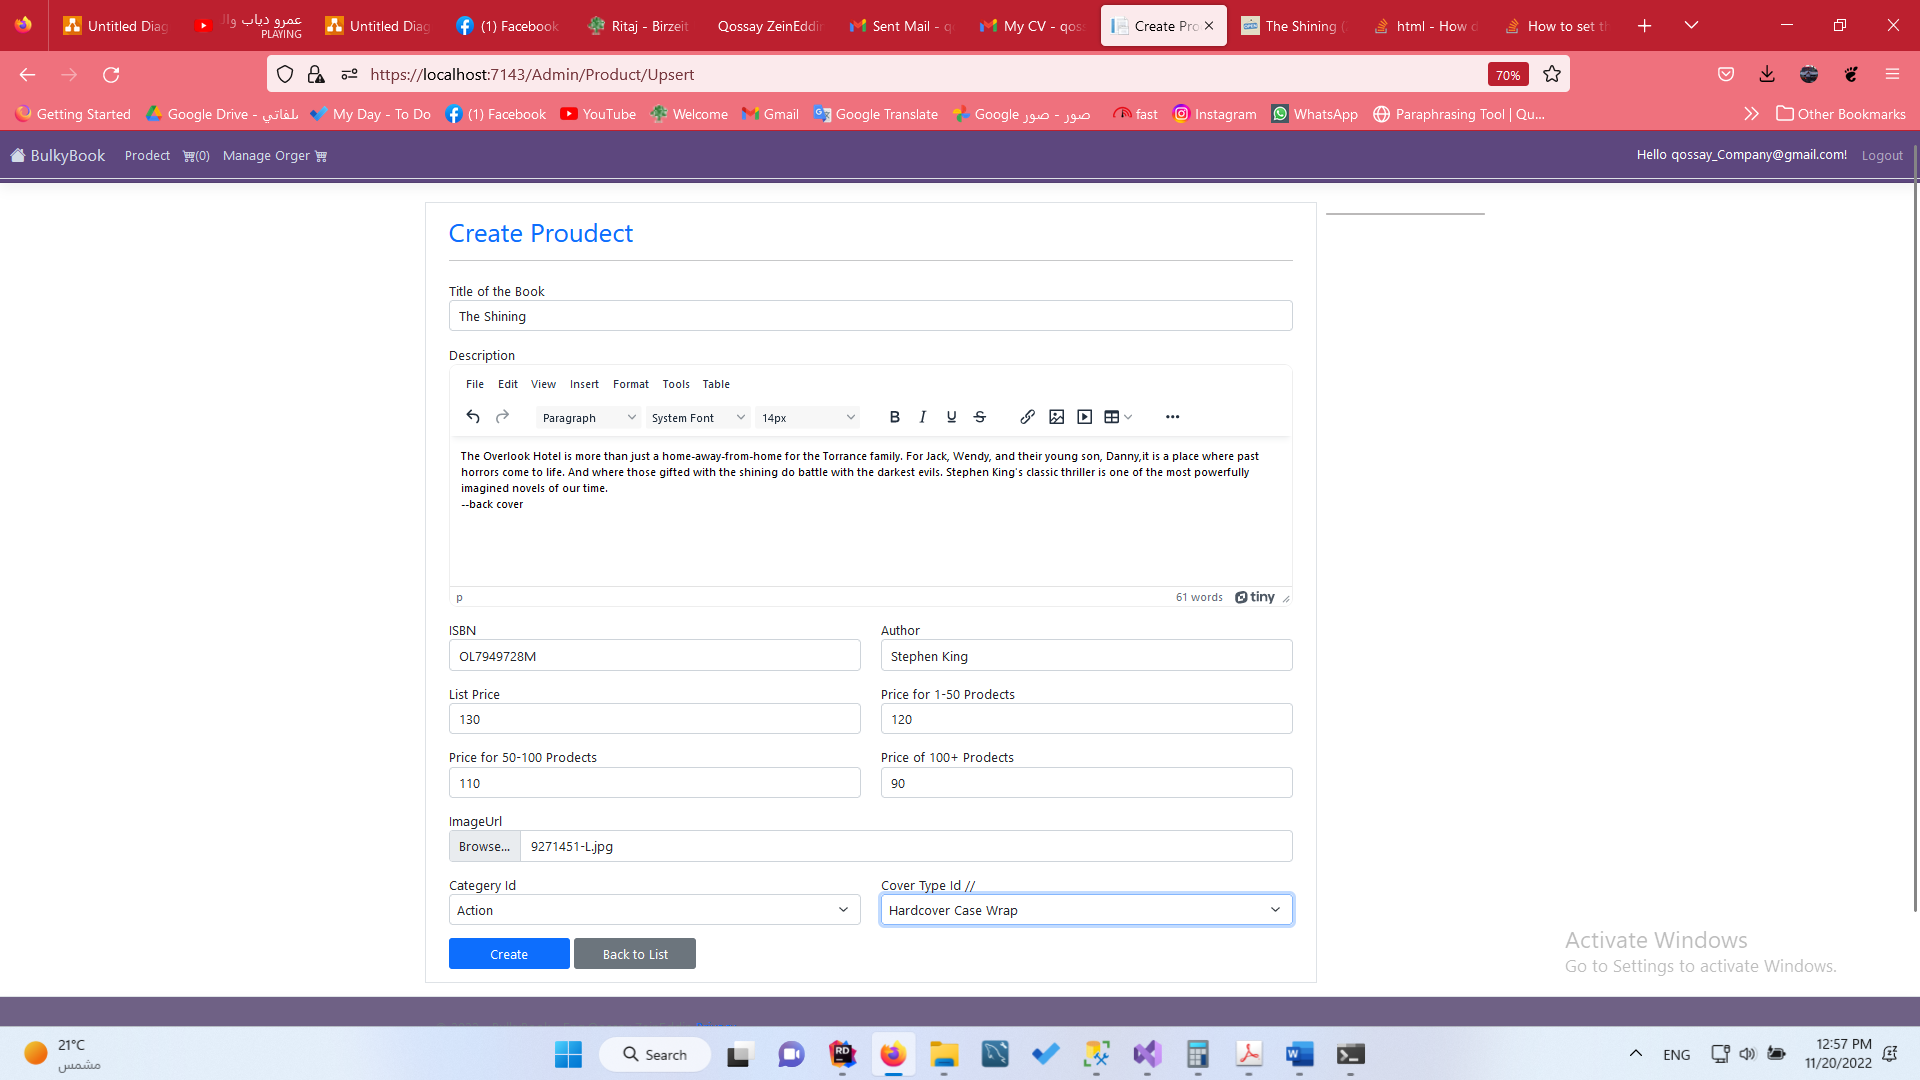Open the Category Id dropdown showing Action
This screenshot has width=1920, height=1080.
[x=654, y=910]
